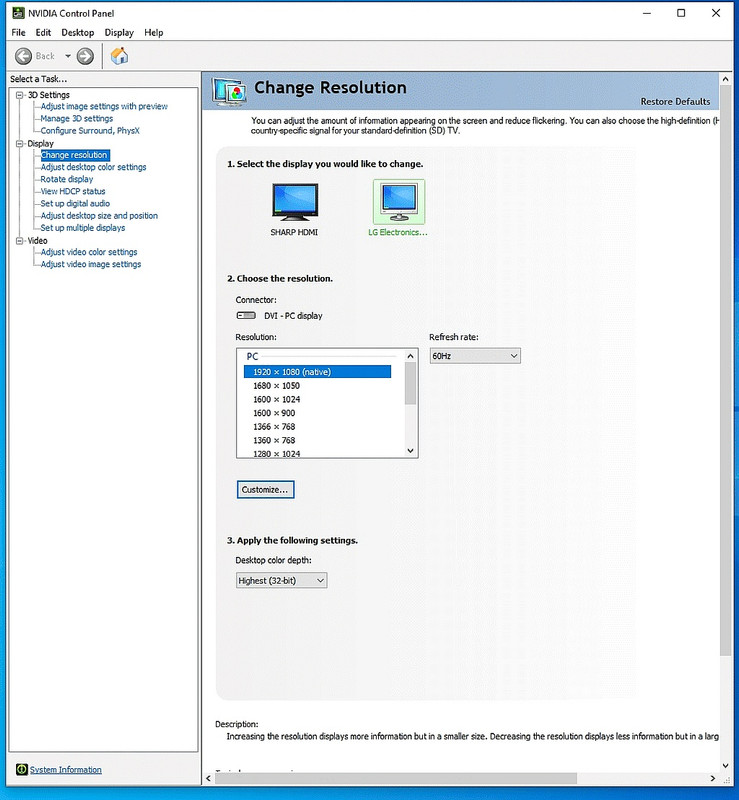Open Set up digital audio

click(x=75, y=203)
